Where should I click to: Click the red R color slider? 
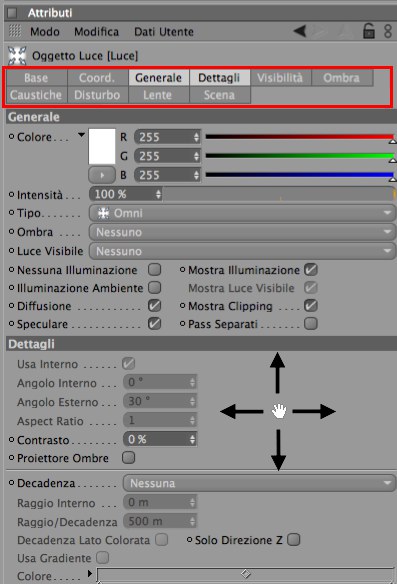(300, 137)
